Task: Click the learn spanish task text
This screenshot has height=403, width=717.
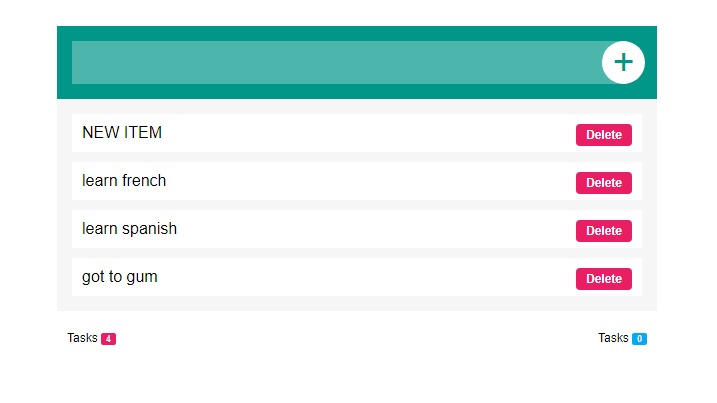Action: [129, 229]
